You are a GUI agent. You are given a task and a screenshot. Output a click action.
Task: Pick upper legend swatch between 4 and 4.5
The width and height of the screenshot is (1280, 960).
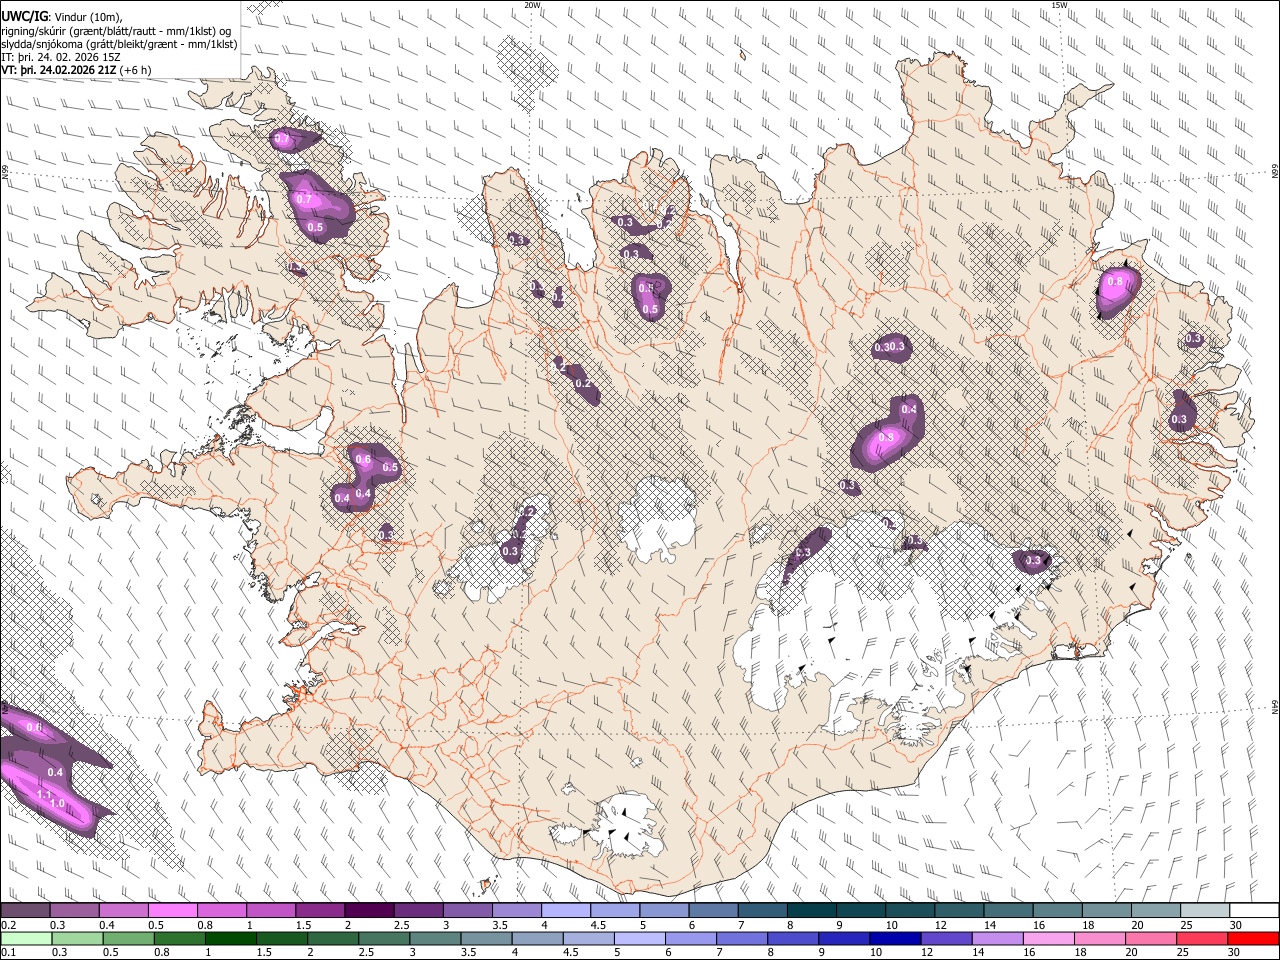click(x=566, y=910)
